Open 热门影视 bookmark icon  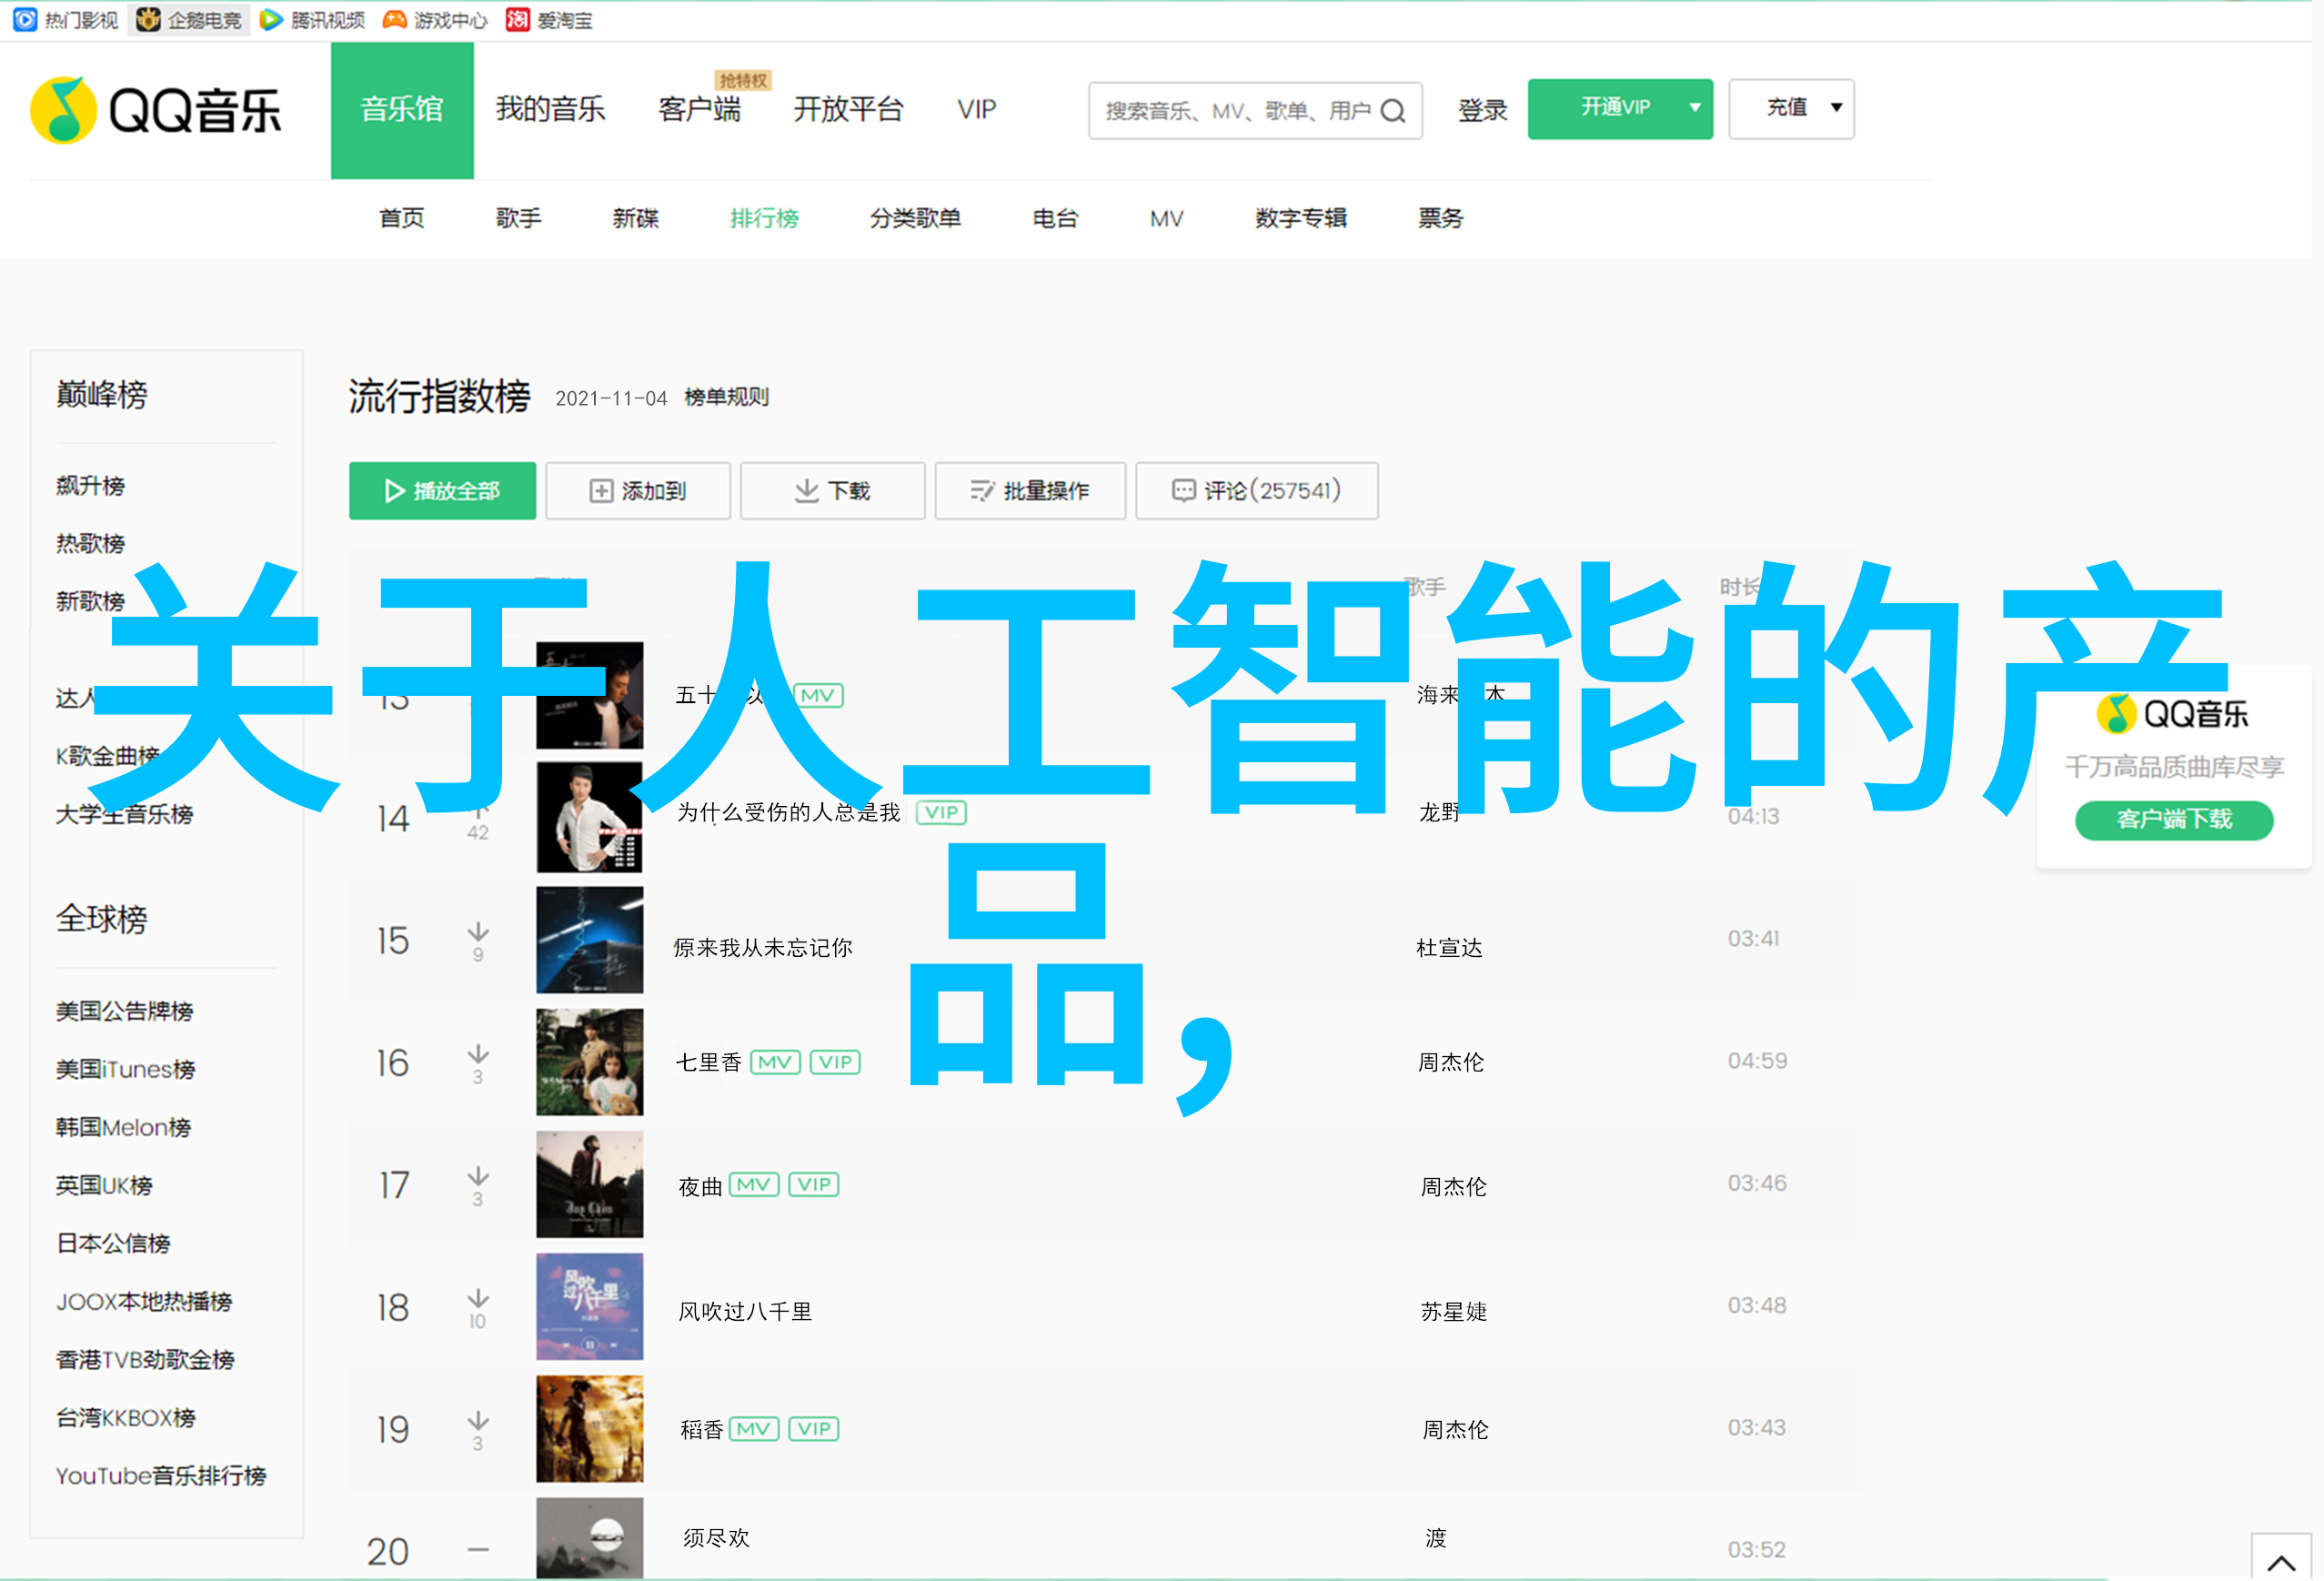click(25, 20)
